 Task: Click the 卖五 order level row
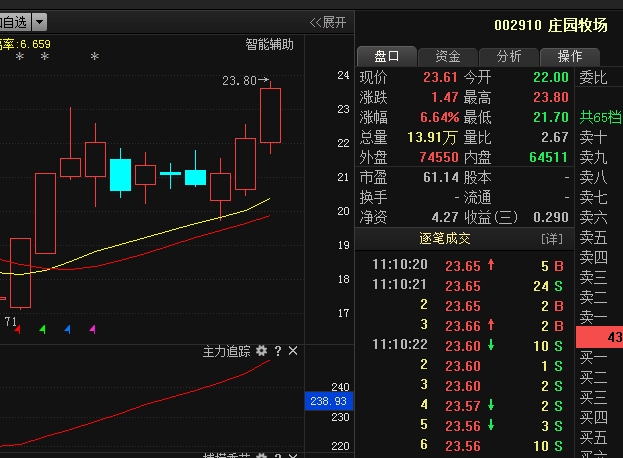[600, 237]
